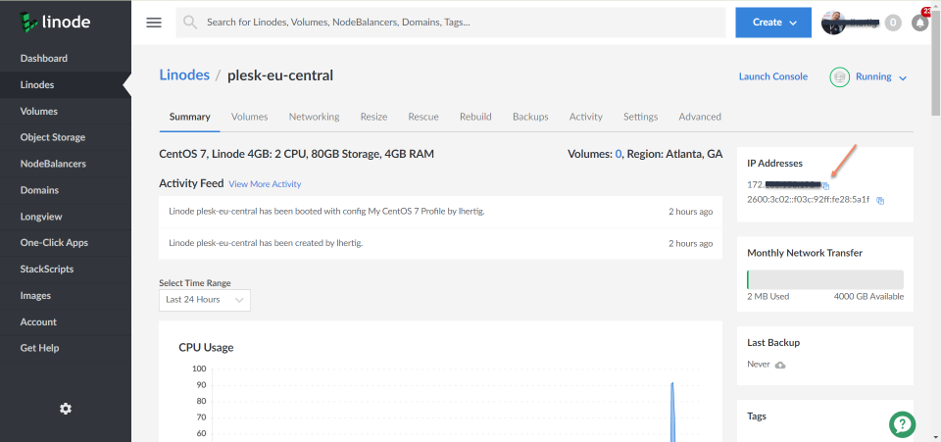Click the Linode logo

[55, 22]
